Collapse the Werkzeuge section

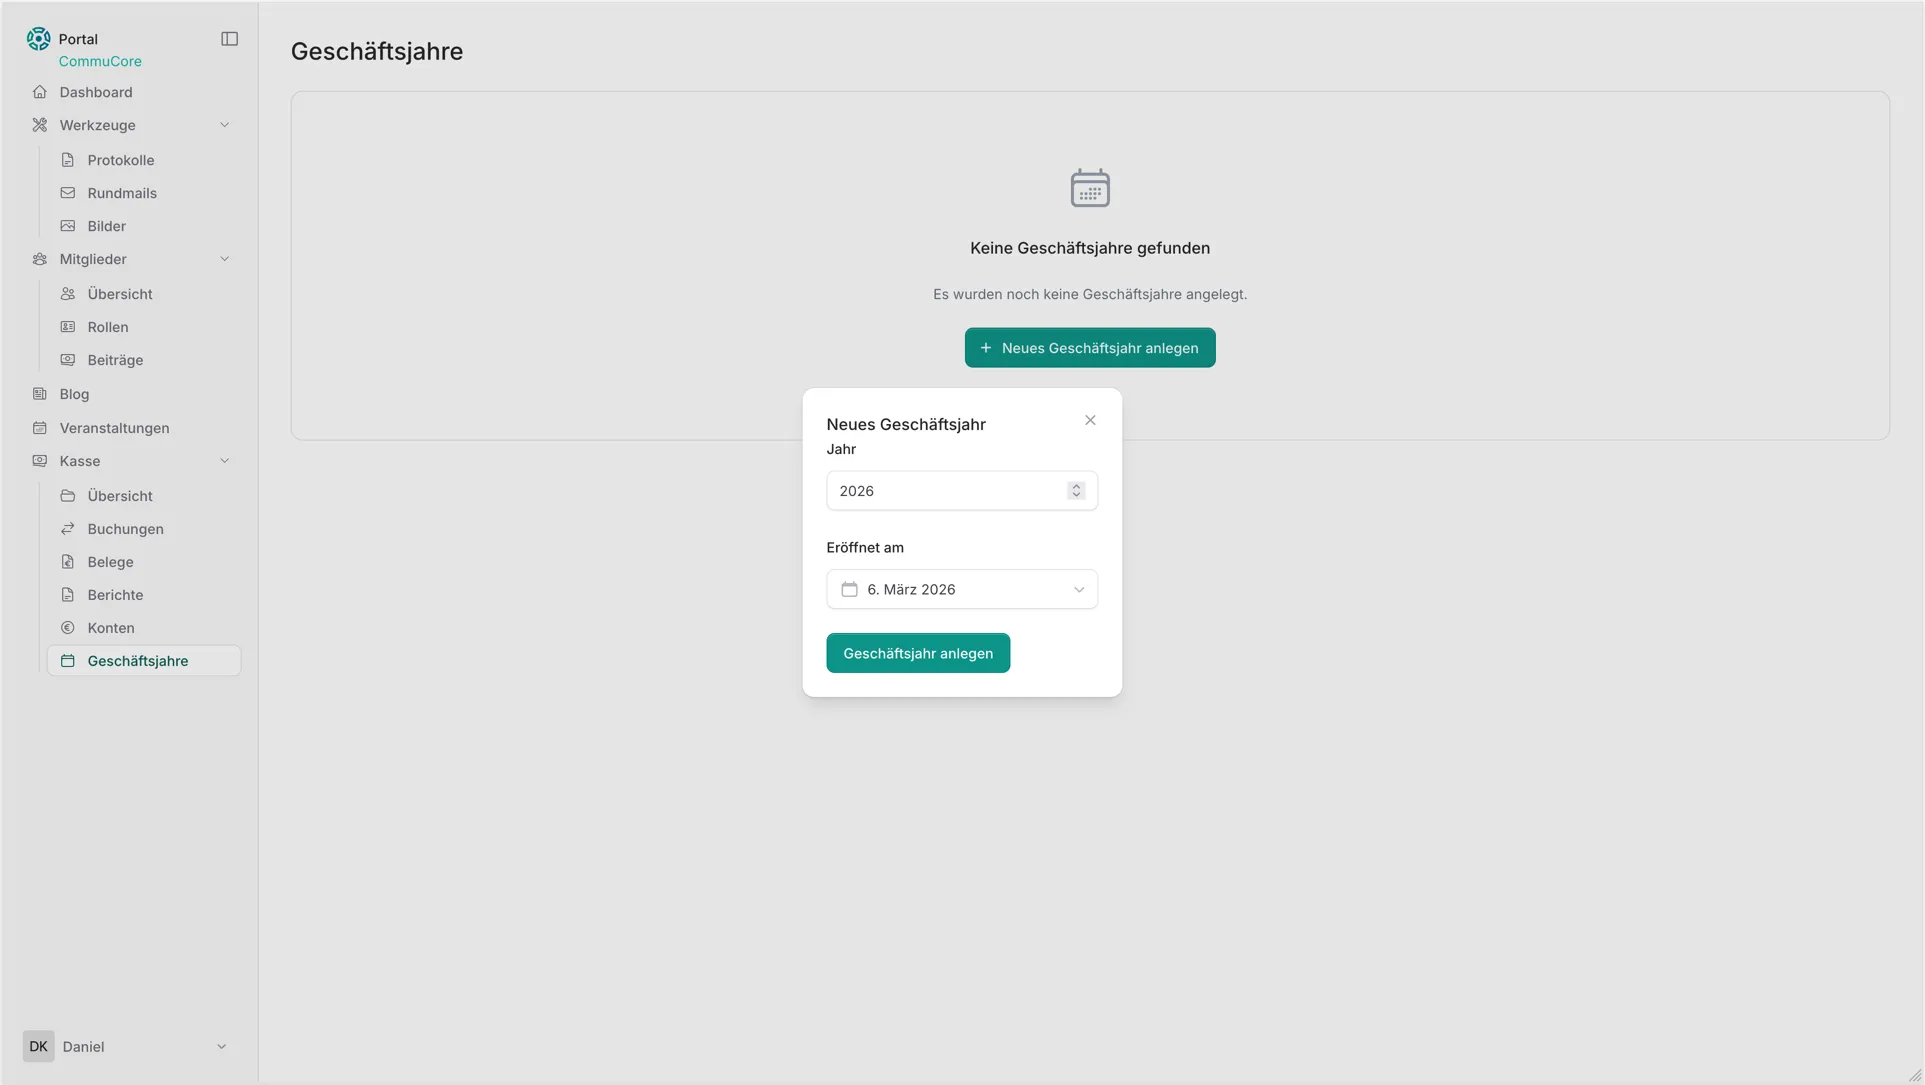224,125
